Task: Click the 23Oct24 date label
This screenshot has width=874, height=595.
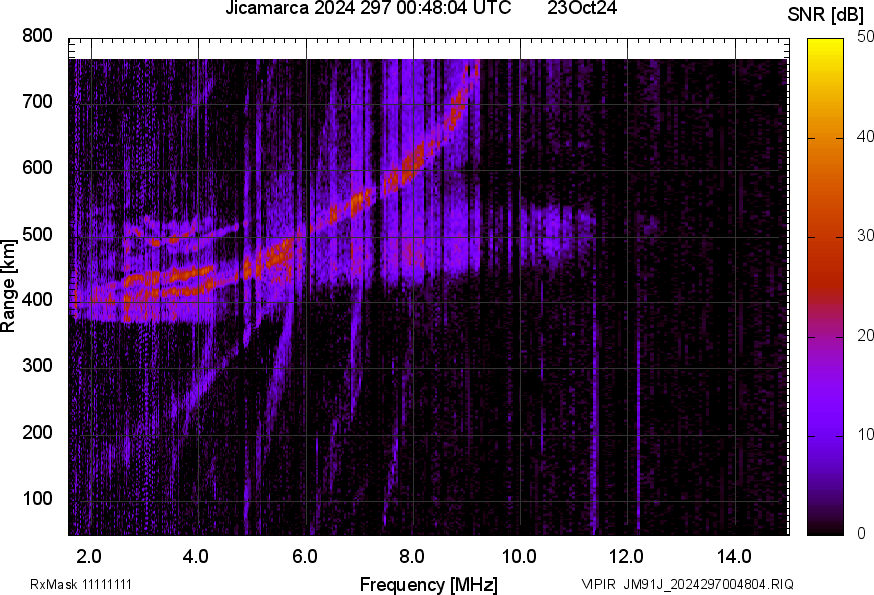Action: coord(582,8)
